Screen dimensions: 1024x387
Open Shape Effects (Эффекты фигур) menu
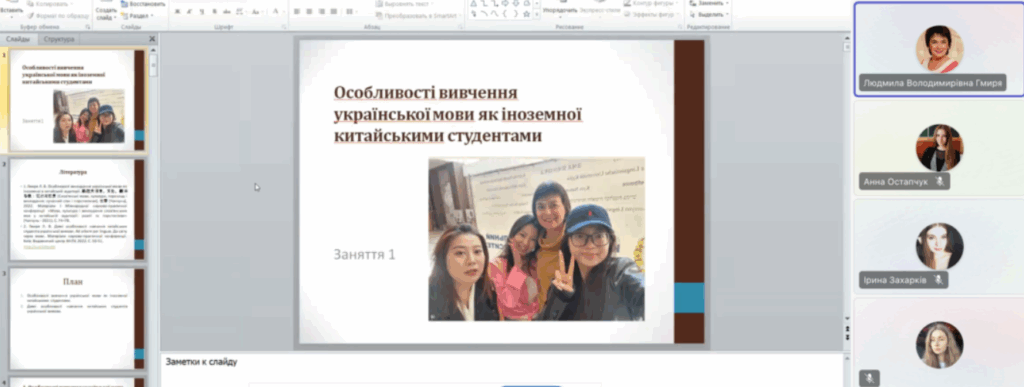coord(650,14)
